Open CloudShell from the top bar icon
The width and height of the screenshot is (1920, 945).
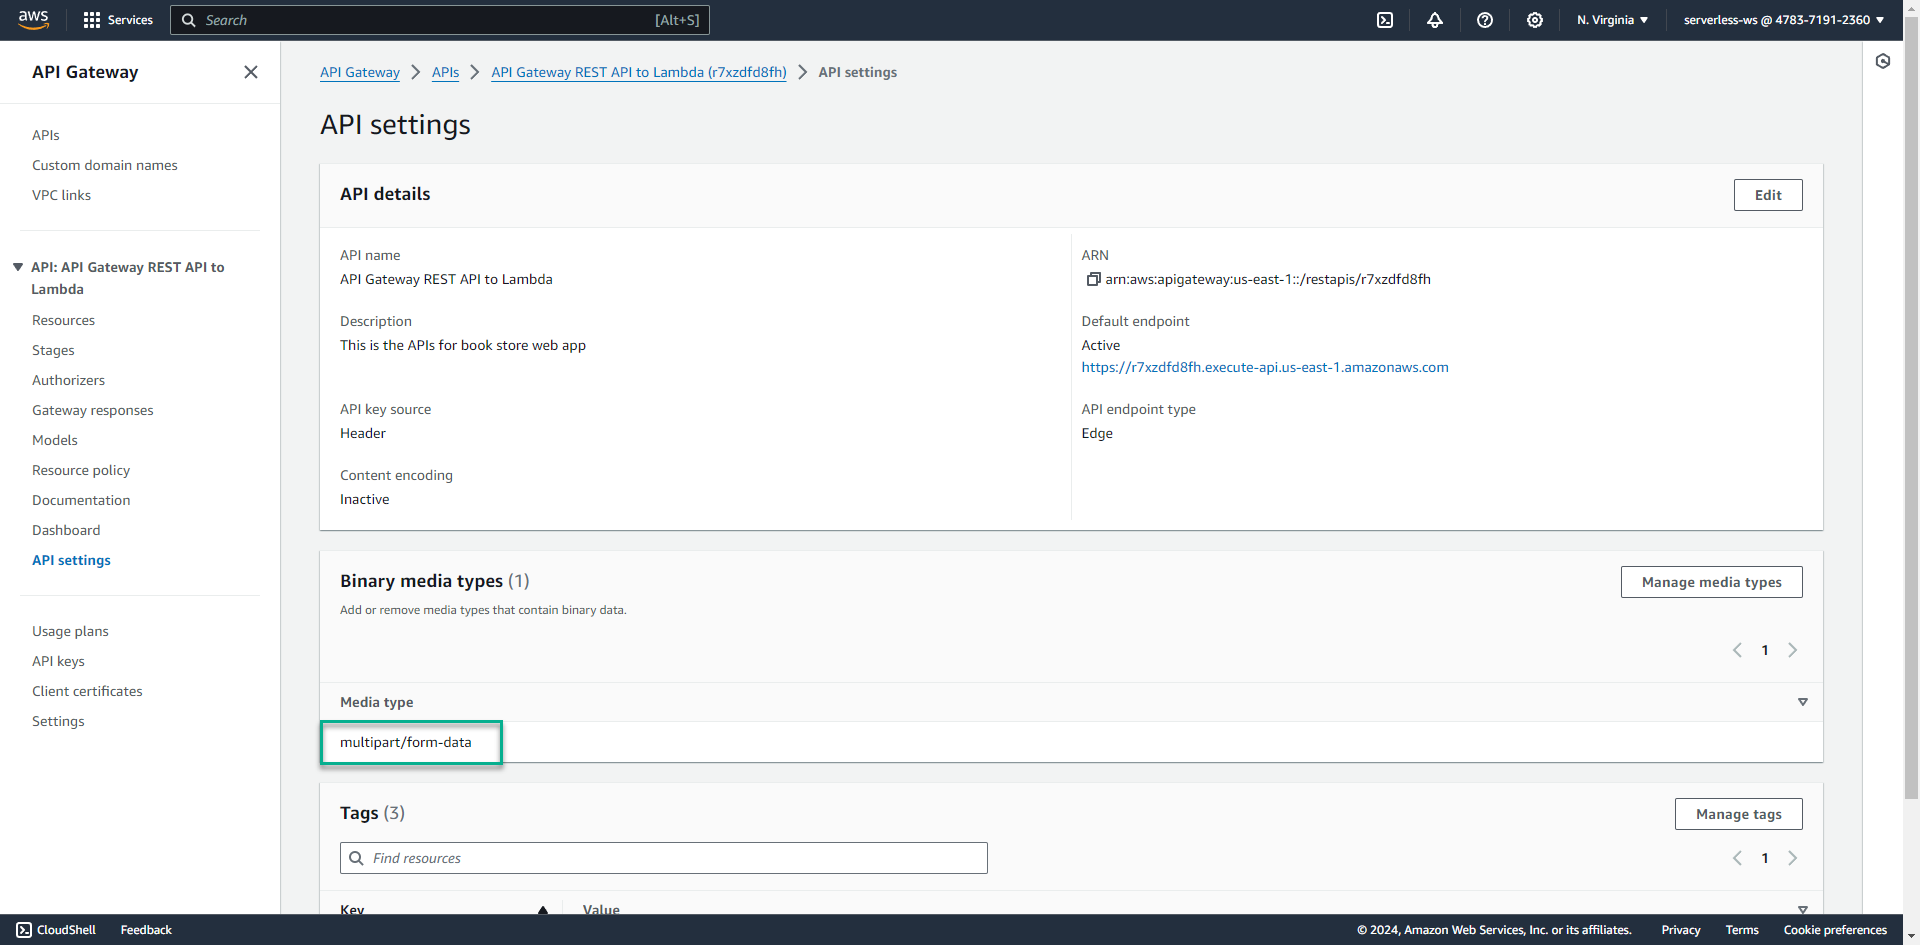coord(1385,20)
